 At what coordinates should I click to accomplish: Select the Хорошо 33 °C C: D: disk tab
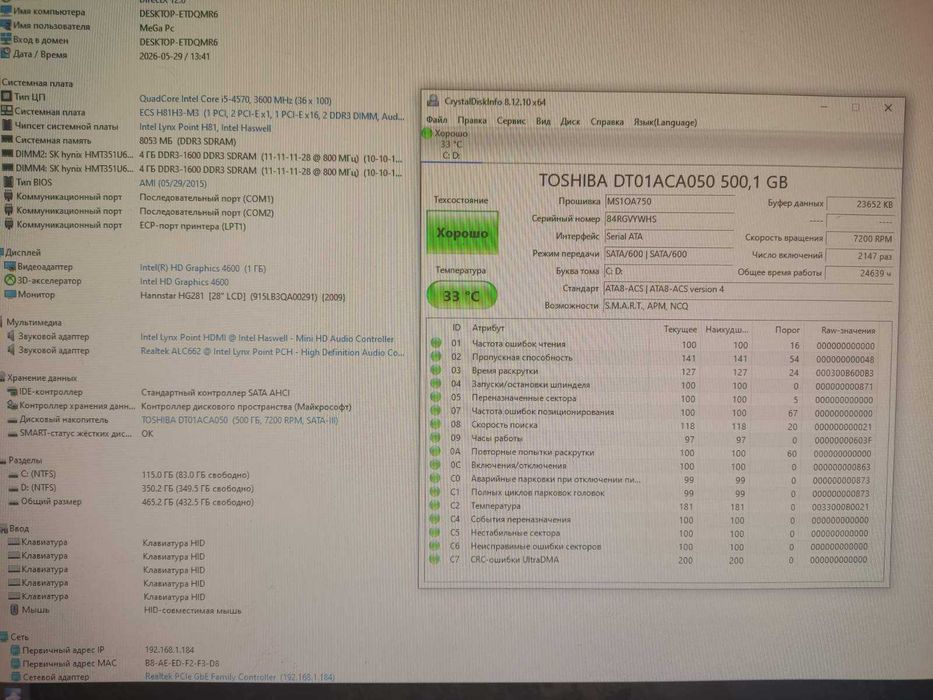(452, 145)
